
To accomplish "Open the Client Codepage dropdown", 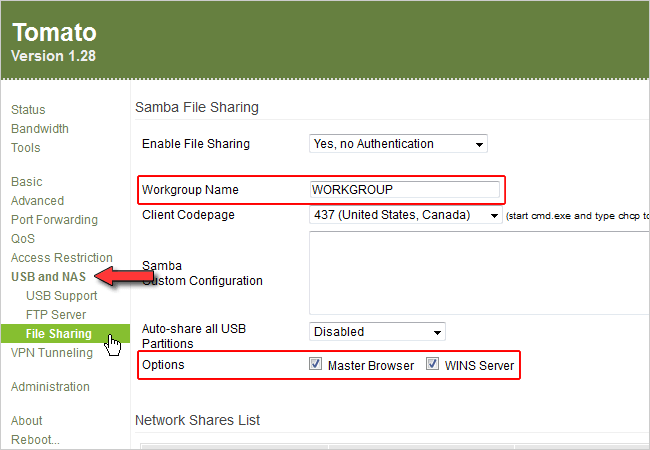I will 405,215.
